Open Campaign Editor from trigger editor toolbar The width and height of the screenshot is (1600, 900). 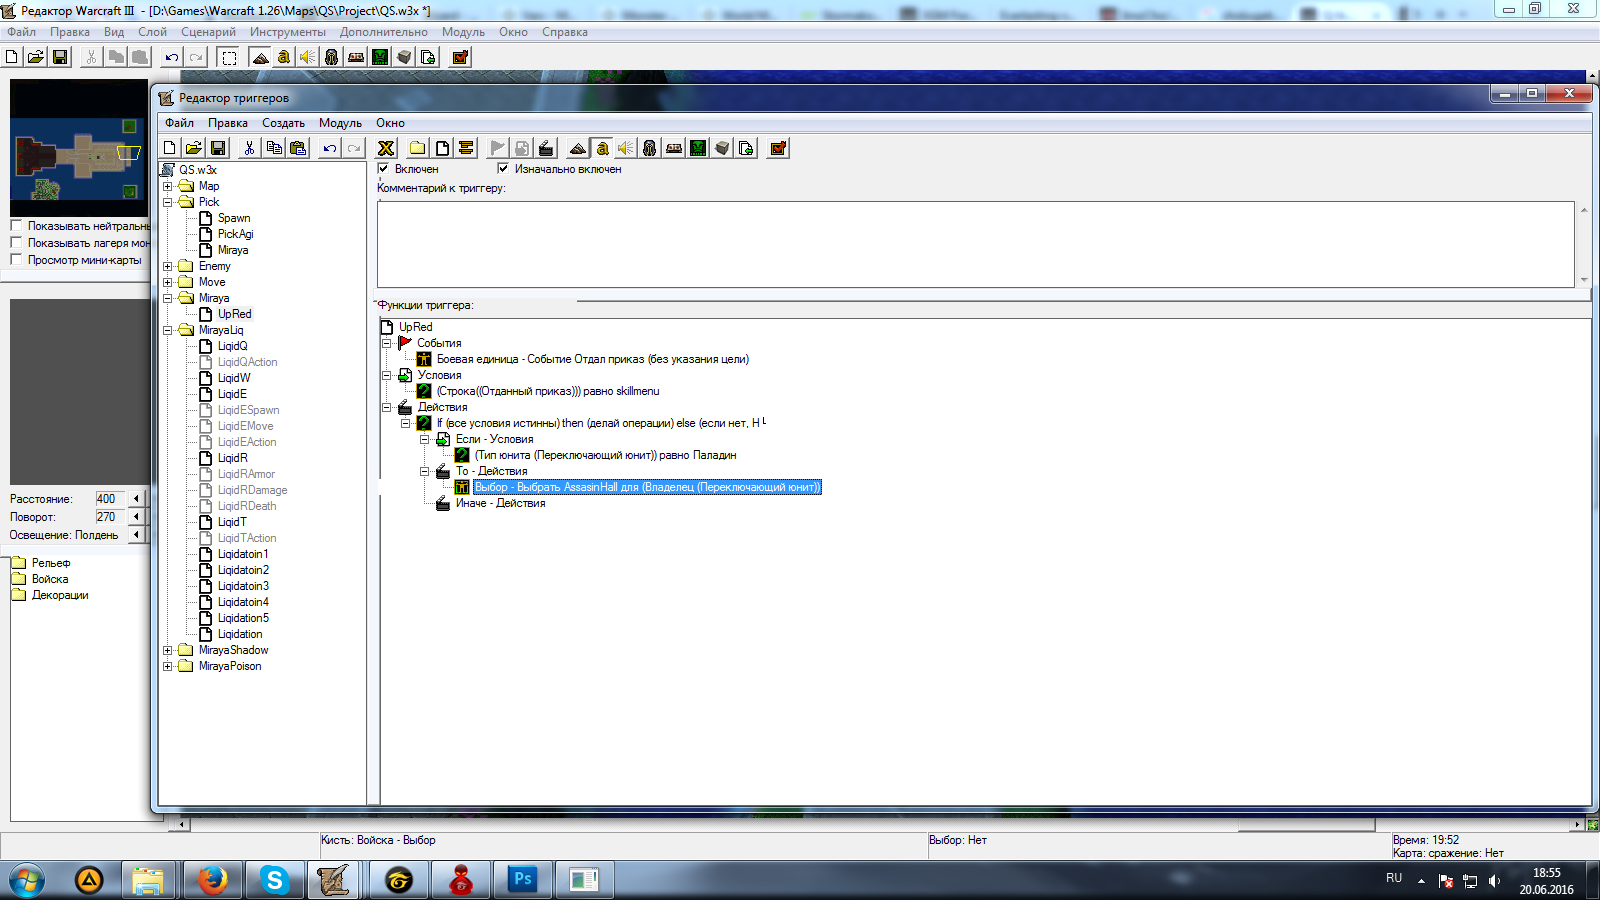(x=674, y=148)
